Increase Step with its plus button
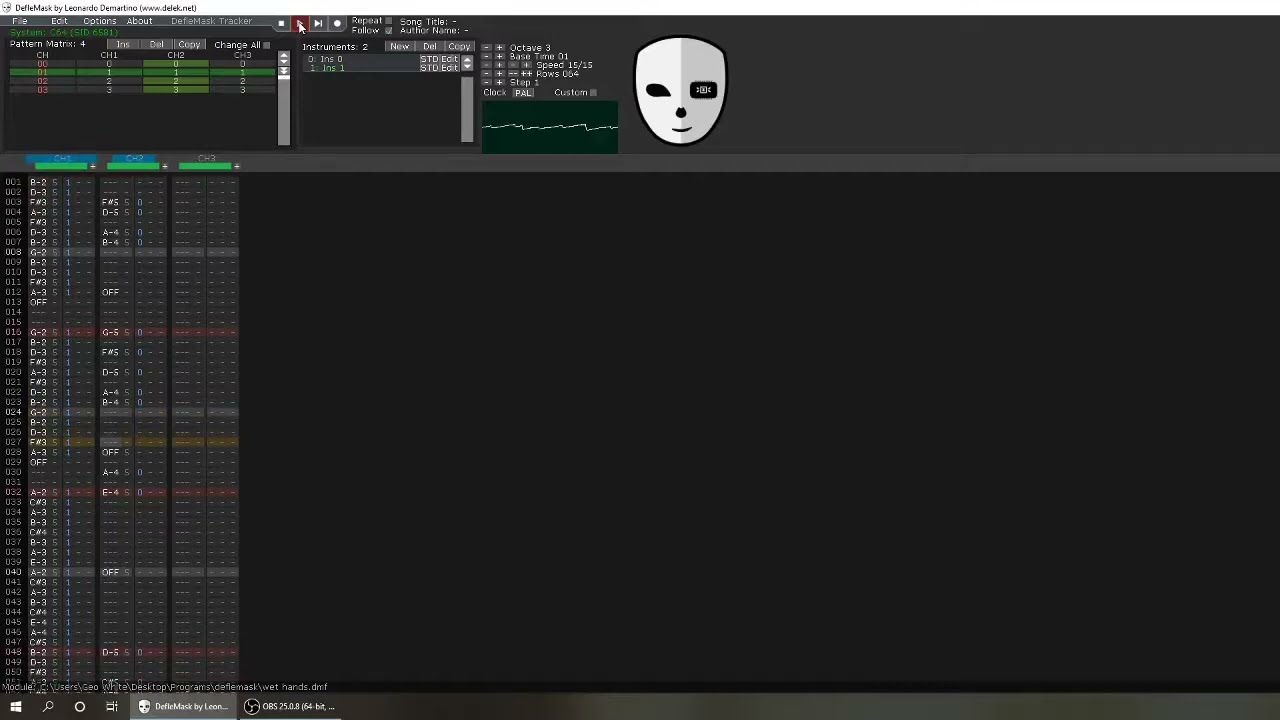Image resolution: width=1280 pixels, height=720 pixels. [500, 82]
